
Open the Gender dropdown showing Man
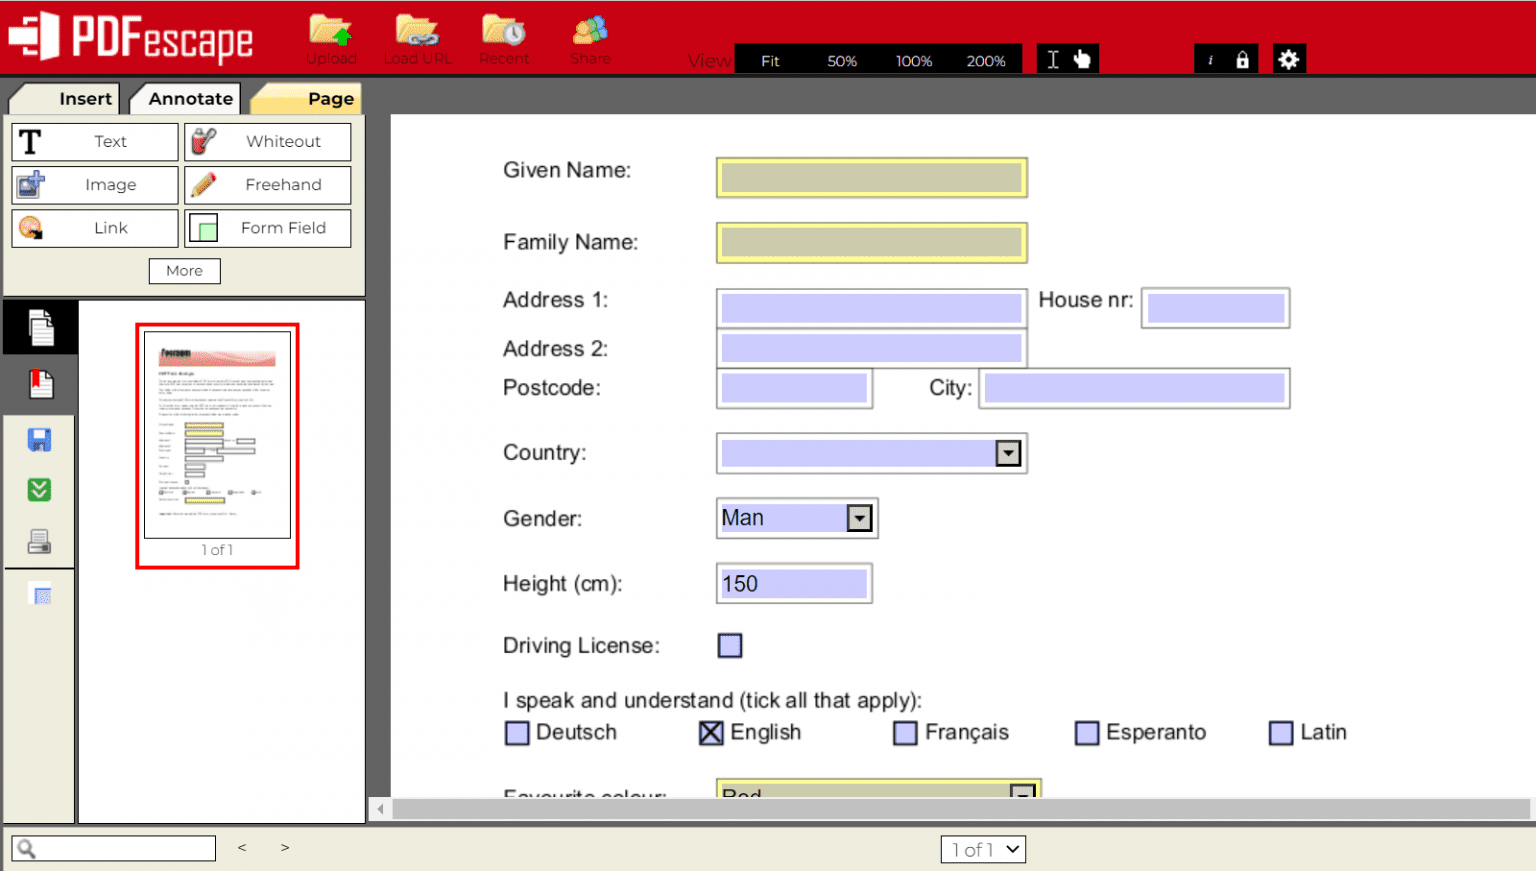coord(859,518)
